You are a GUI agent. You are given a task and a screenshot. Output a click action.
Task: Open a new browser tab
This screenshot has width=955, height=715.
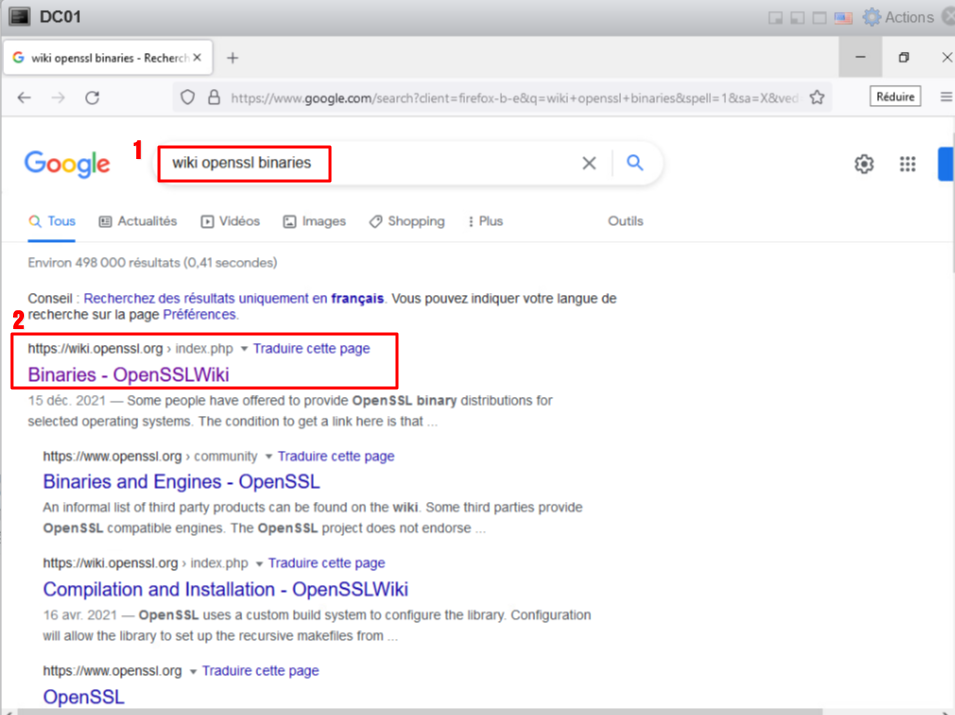233,58
